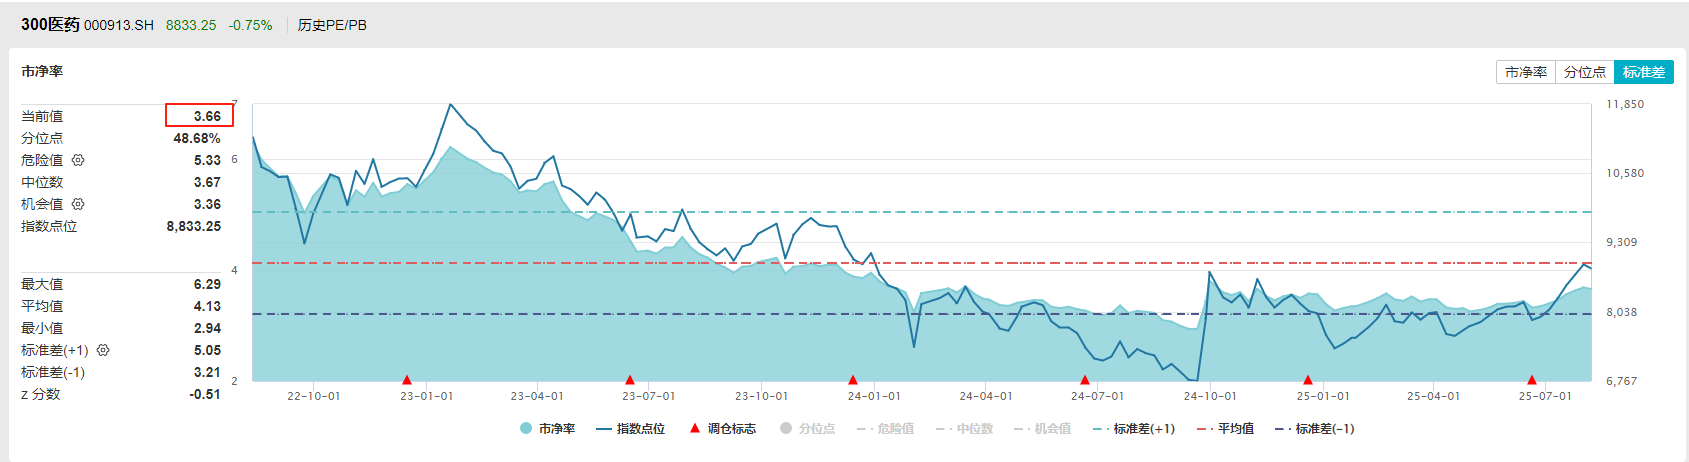Toggle the 指数点位 line in legend
The image size is (1689, 462).
[630, 429]
